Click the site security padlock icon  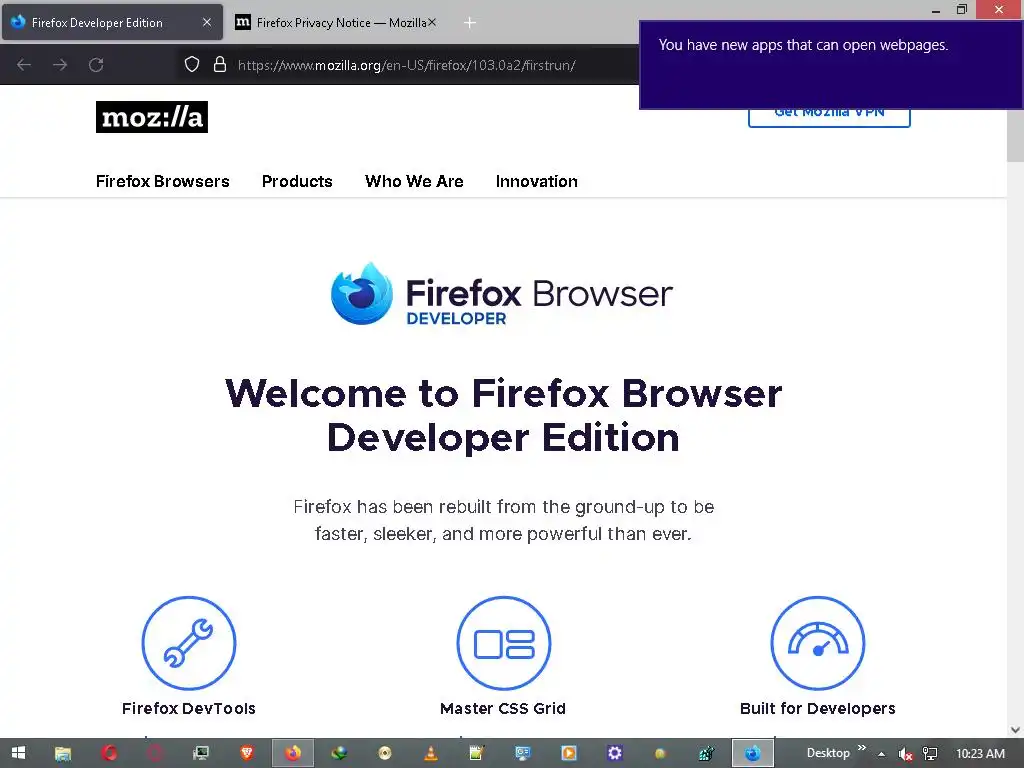tap(220, 65)
